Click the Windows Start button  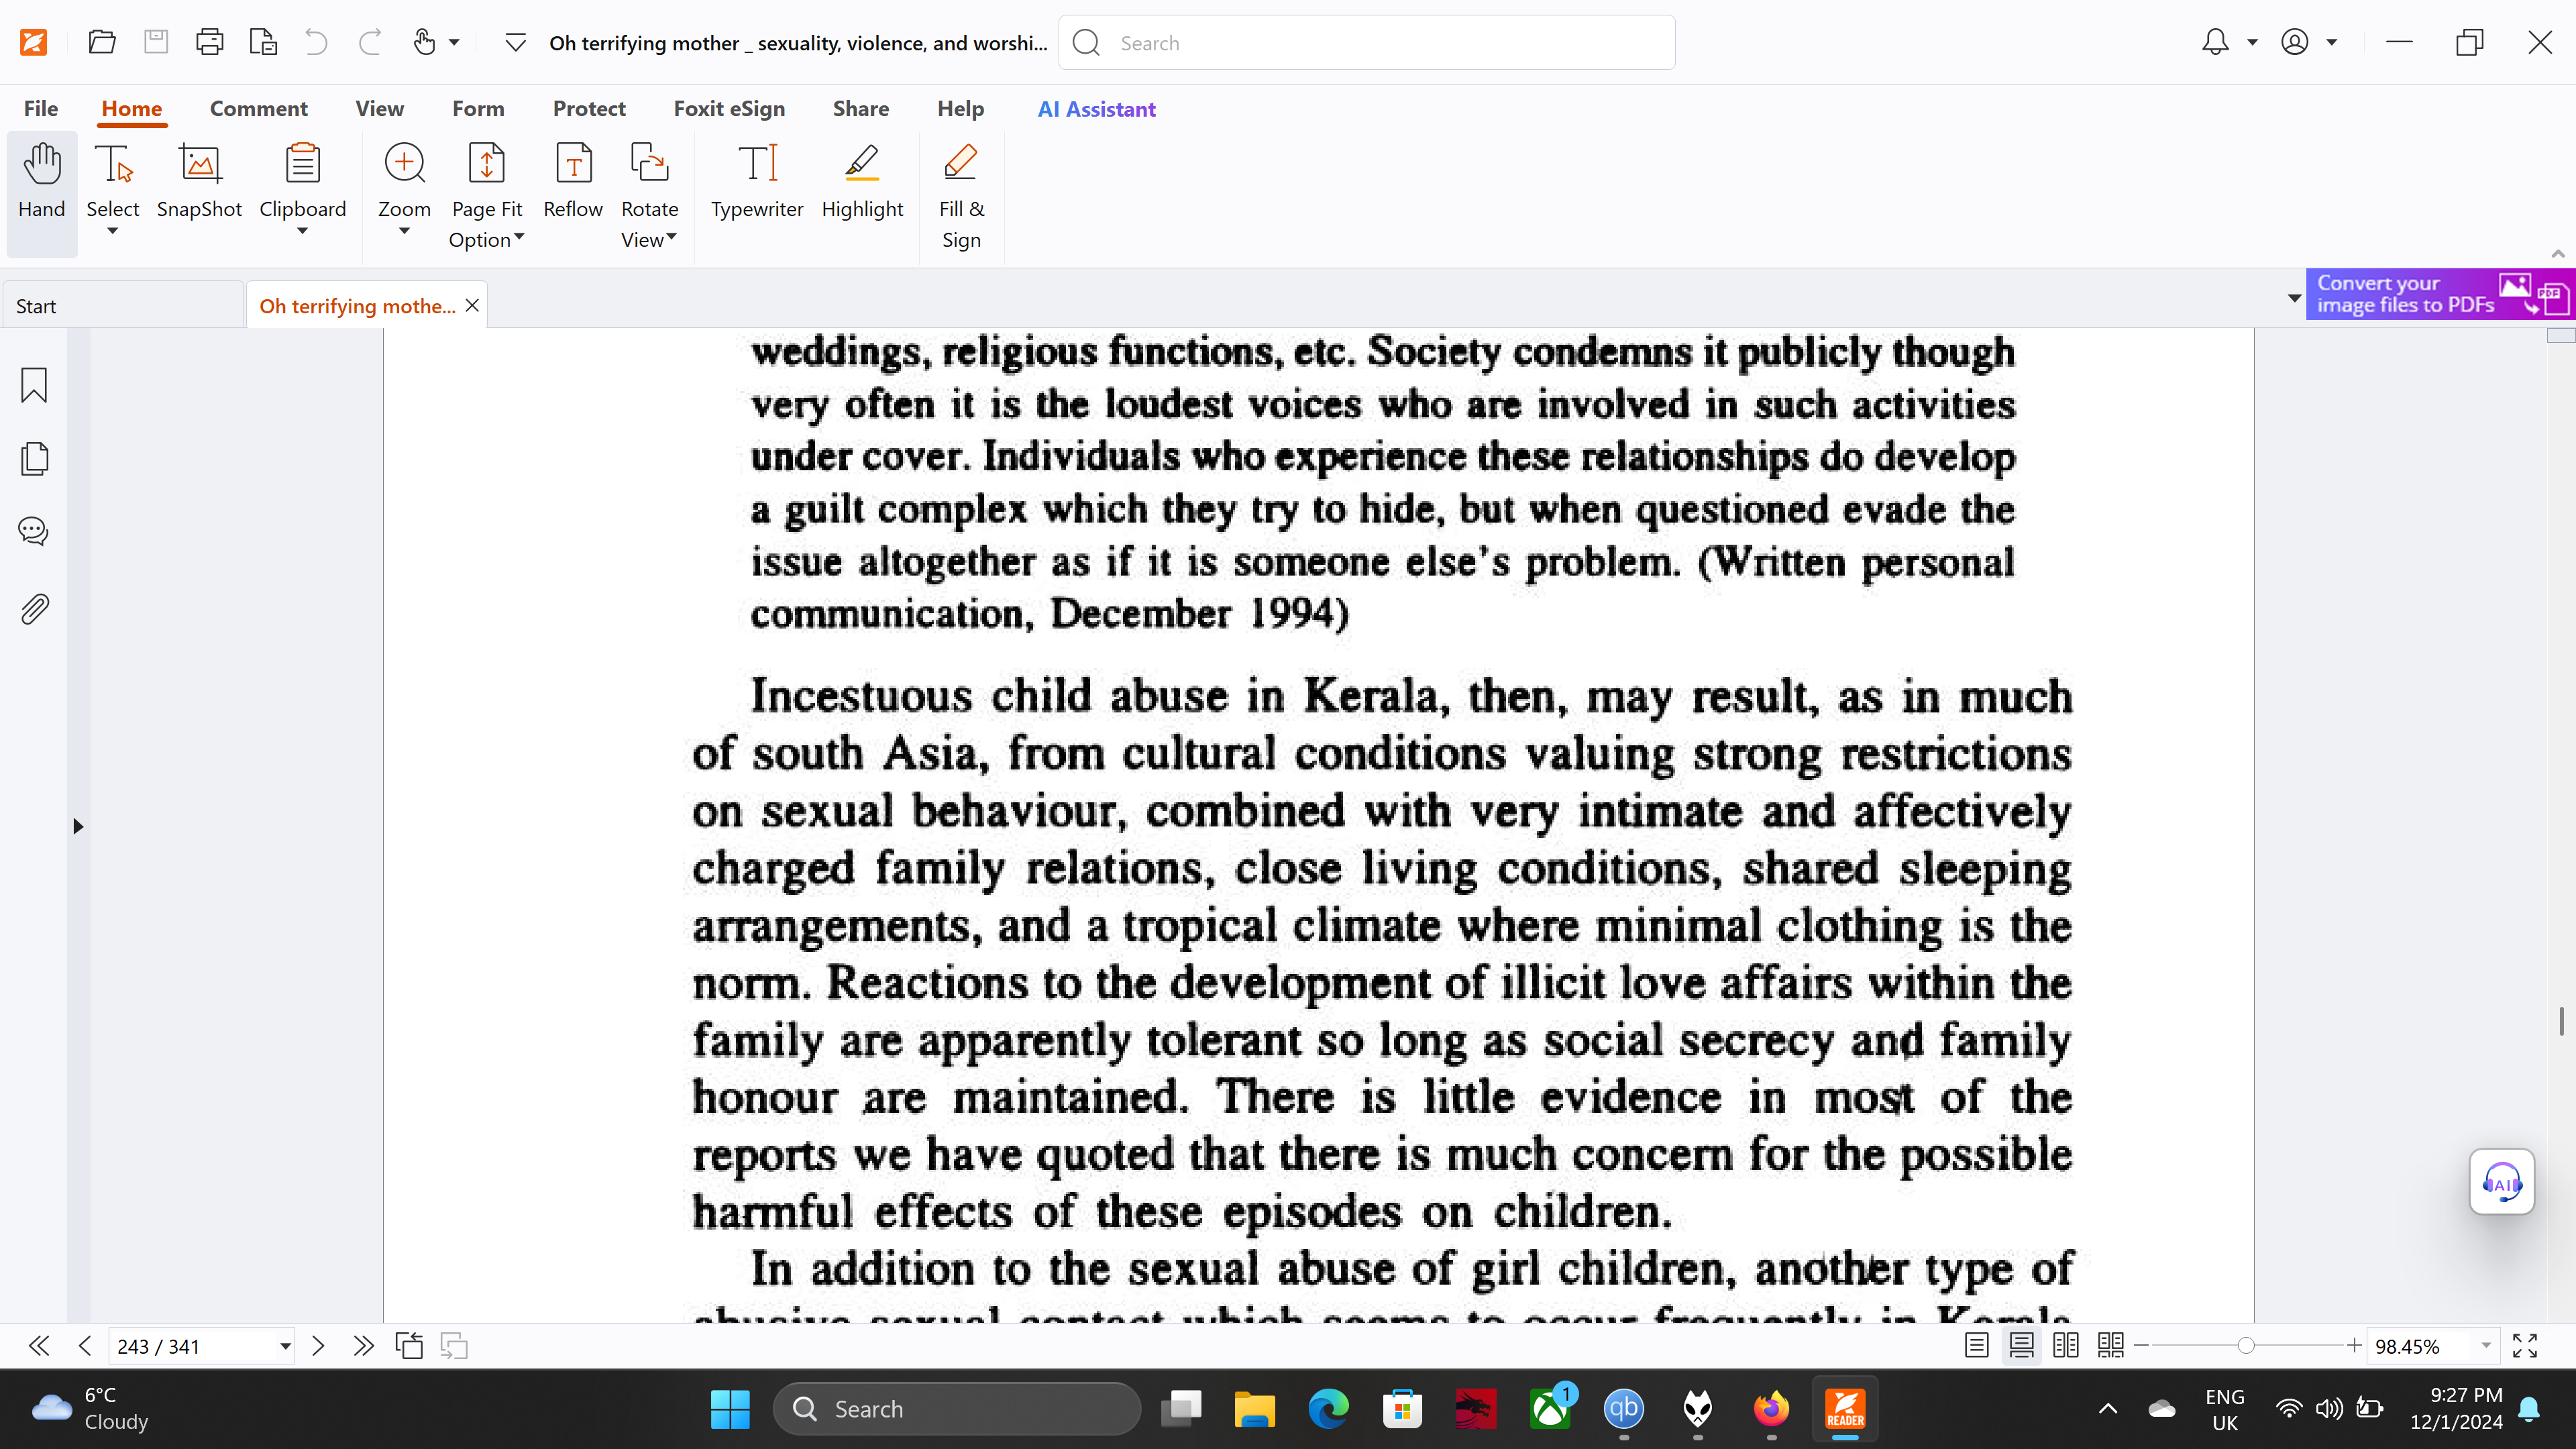730,1409
